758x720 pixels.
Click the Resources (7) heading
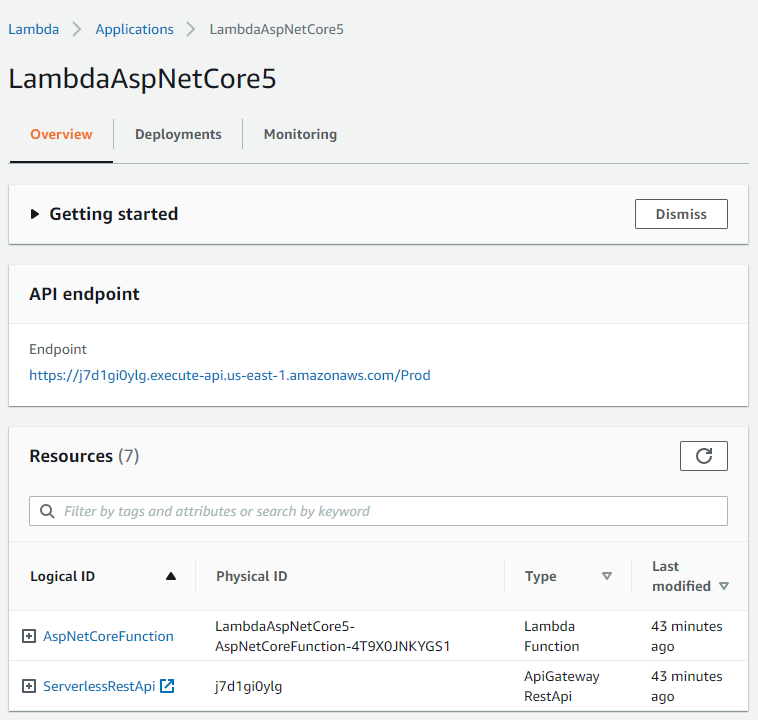[x=84, y=456]
